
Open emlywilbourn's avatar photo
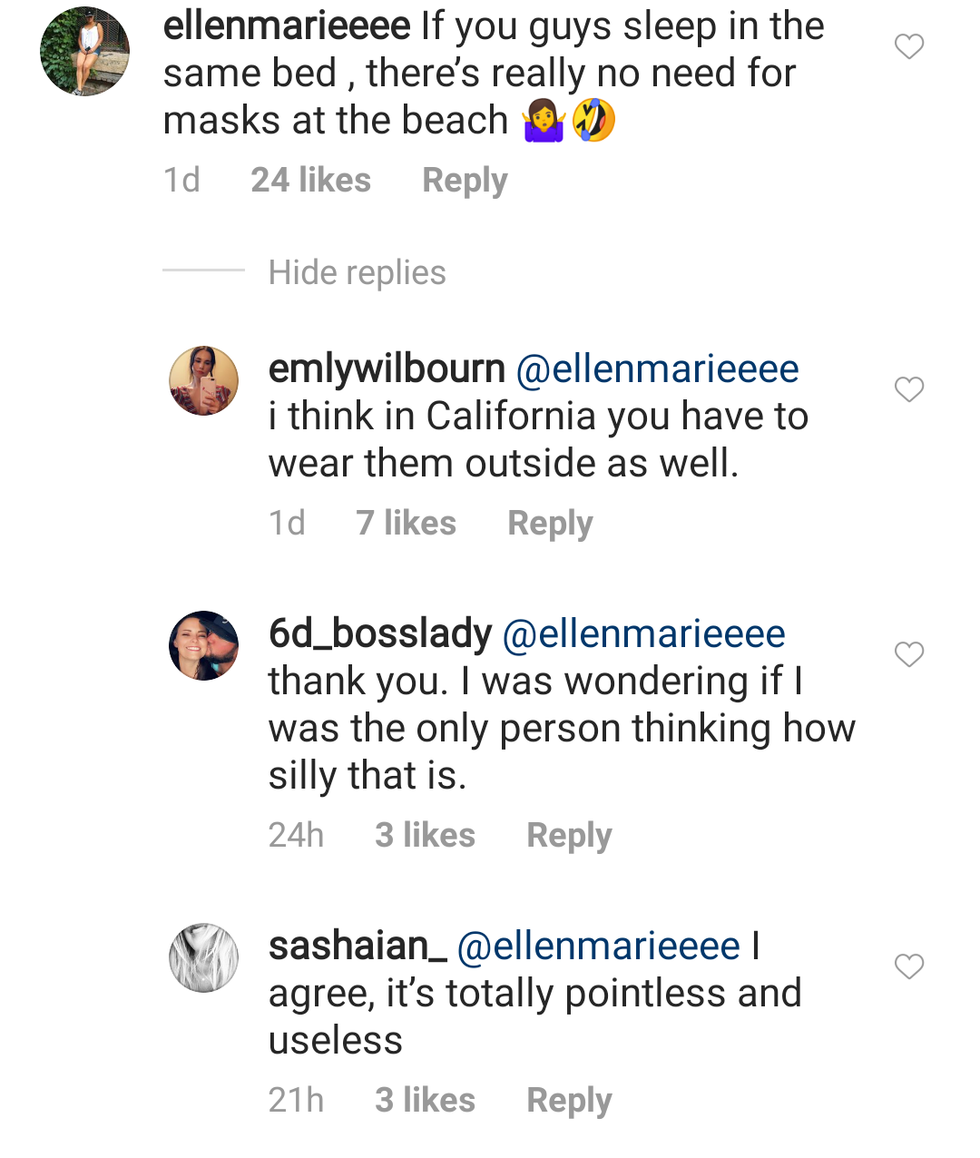pyautogui.click(x=204, y=381)
